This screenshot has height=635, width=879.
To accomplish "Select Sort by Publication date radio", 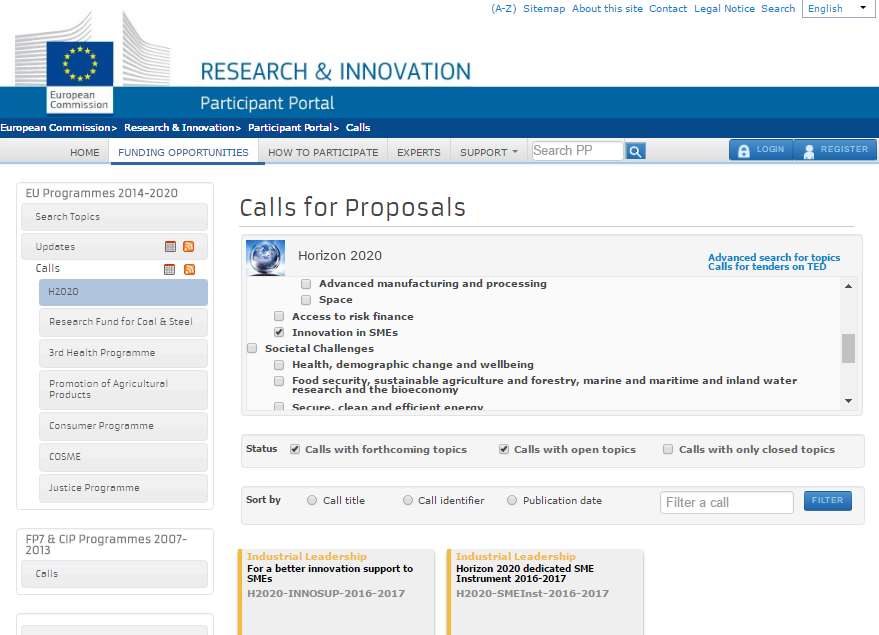I will tap(512, 500).
